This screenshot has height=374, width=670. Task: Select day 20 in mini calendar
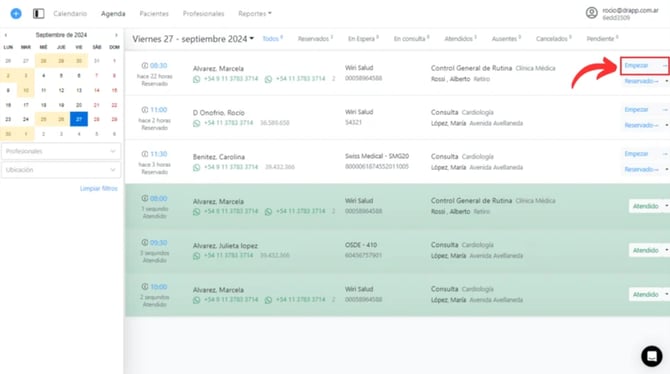coord(79,105)
